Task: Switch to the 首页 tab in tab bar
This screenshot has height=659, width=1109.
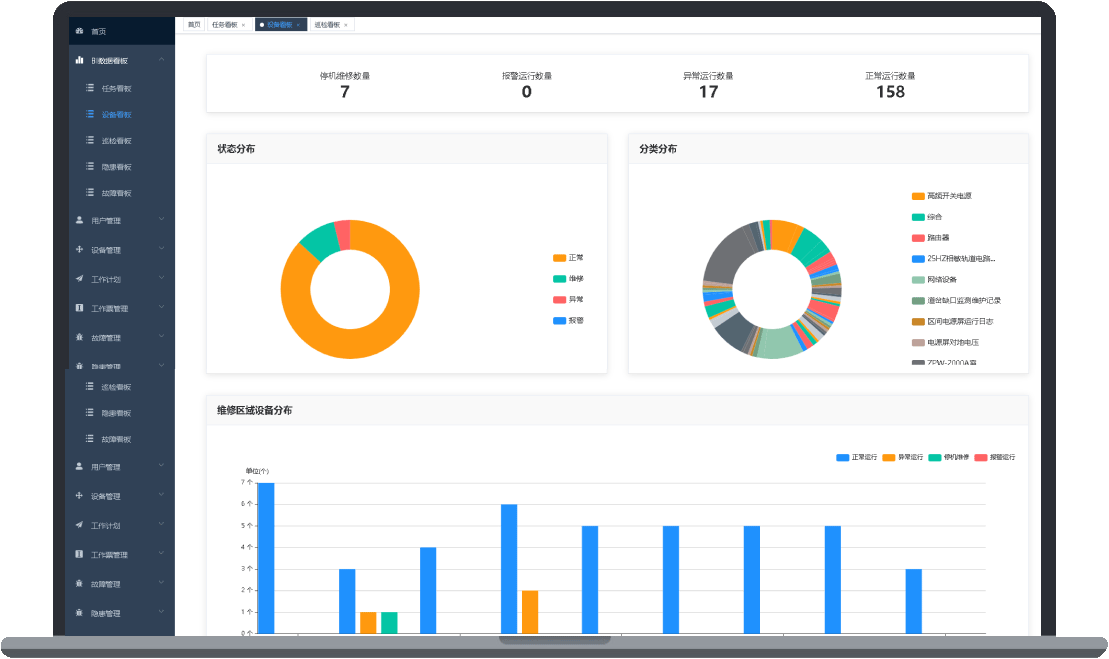Action: click(x=194, y=25)
